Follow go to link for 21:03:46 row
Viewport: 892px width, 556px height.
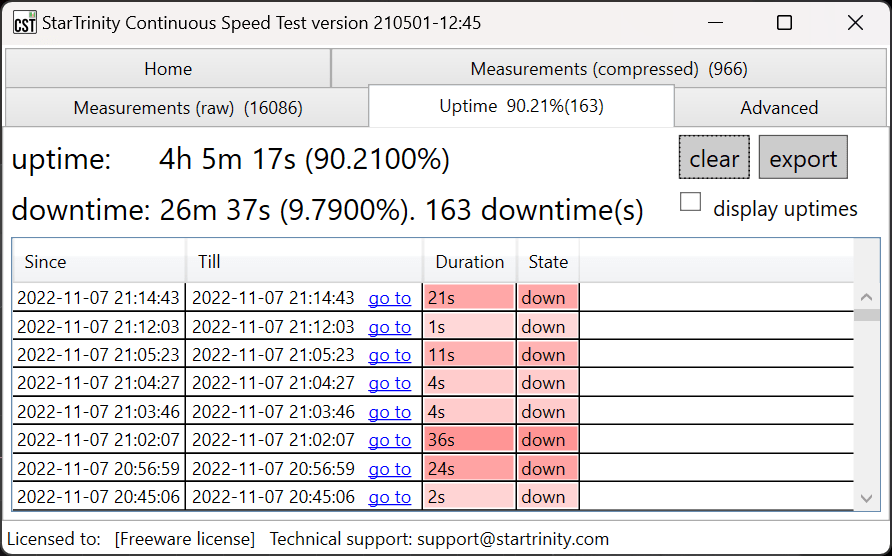pos(390,411)
